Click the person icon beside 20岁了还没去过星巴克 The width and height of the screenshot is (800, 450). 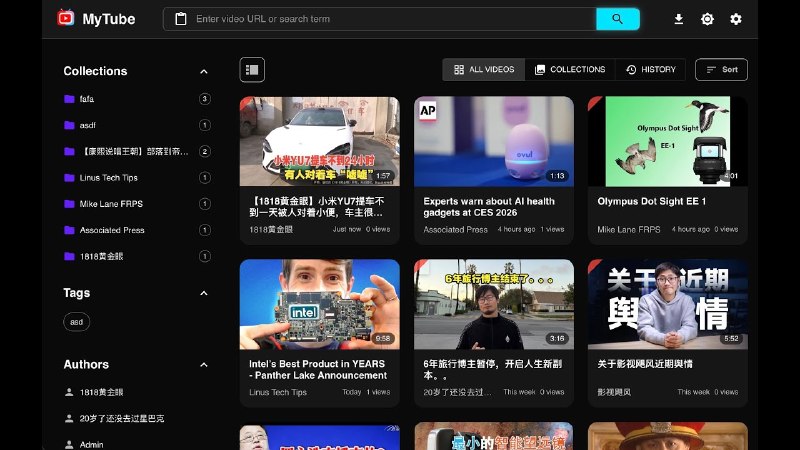click(x=69, y=418)
